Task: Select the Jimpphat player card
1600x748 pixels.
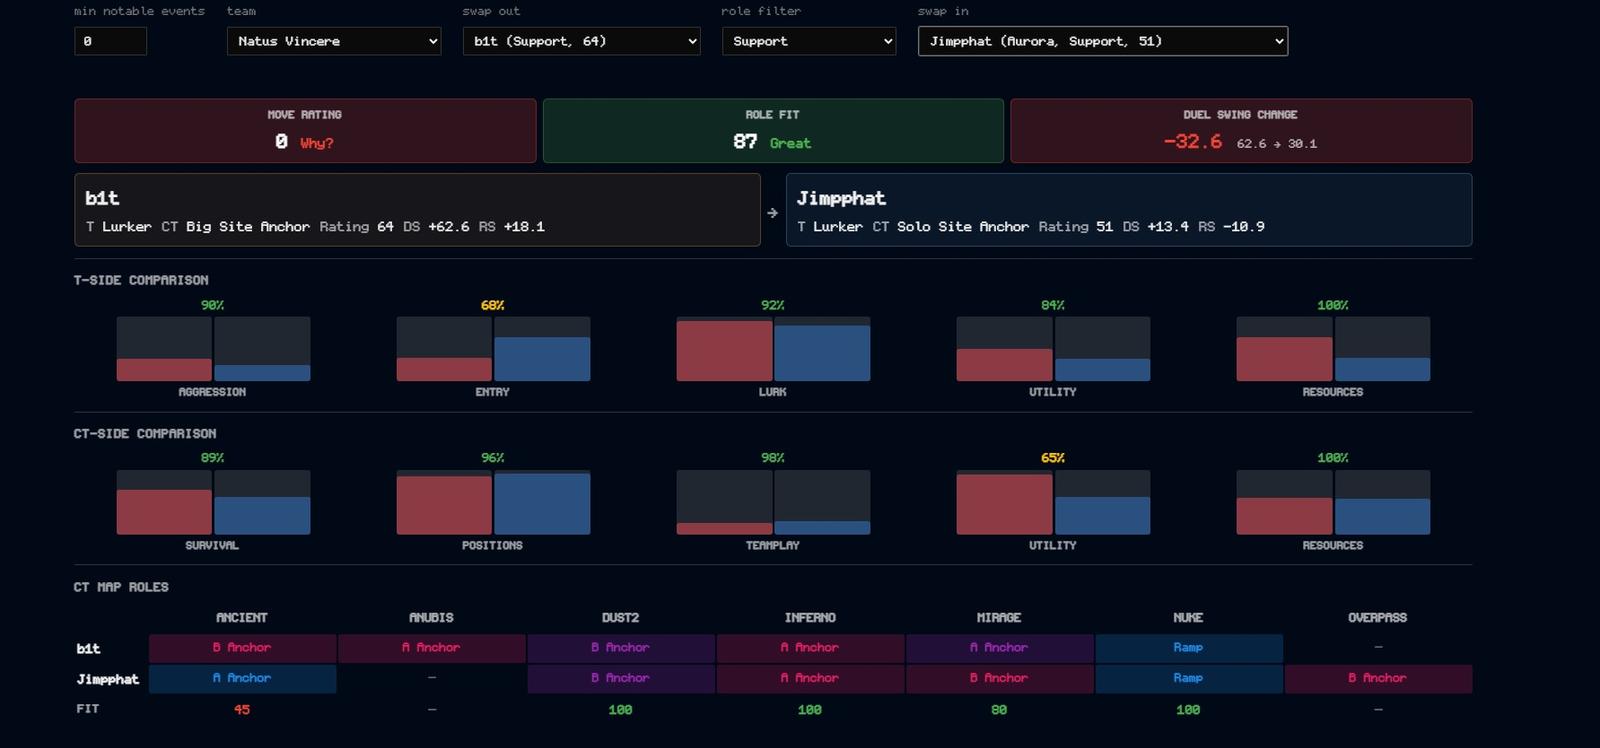Action: (1129, 210)
